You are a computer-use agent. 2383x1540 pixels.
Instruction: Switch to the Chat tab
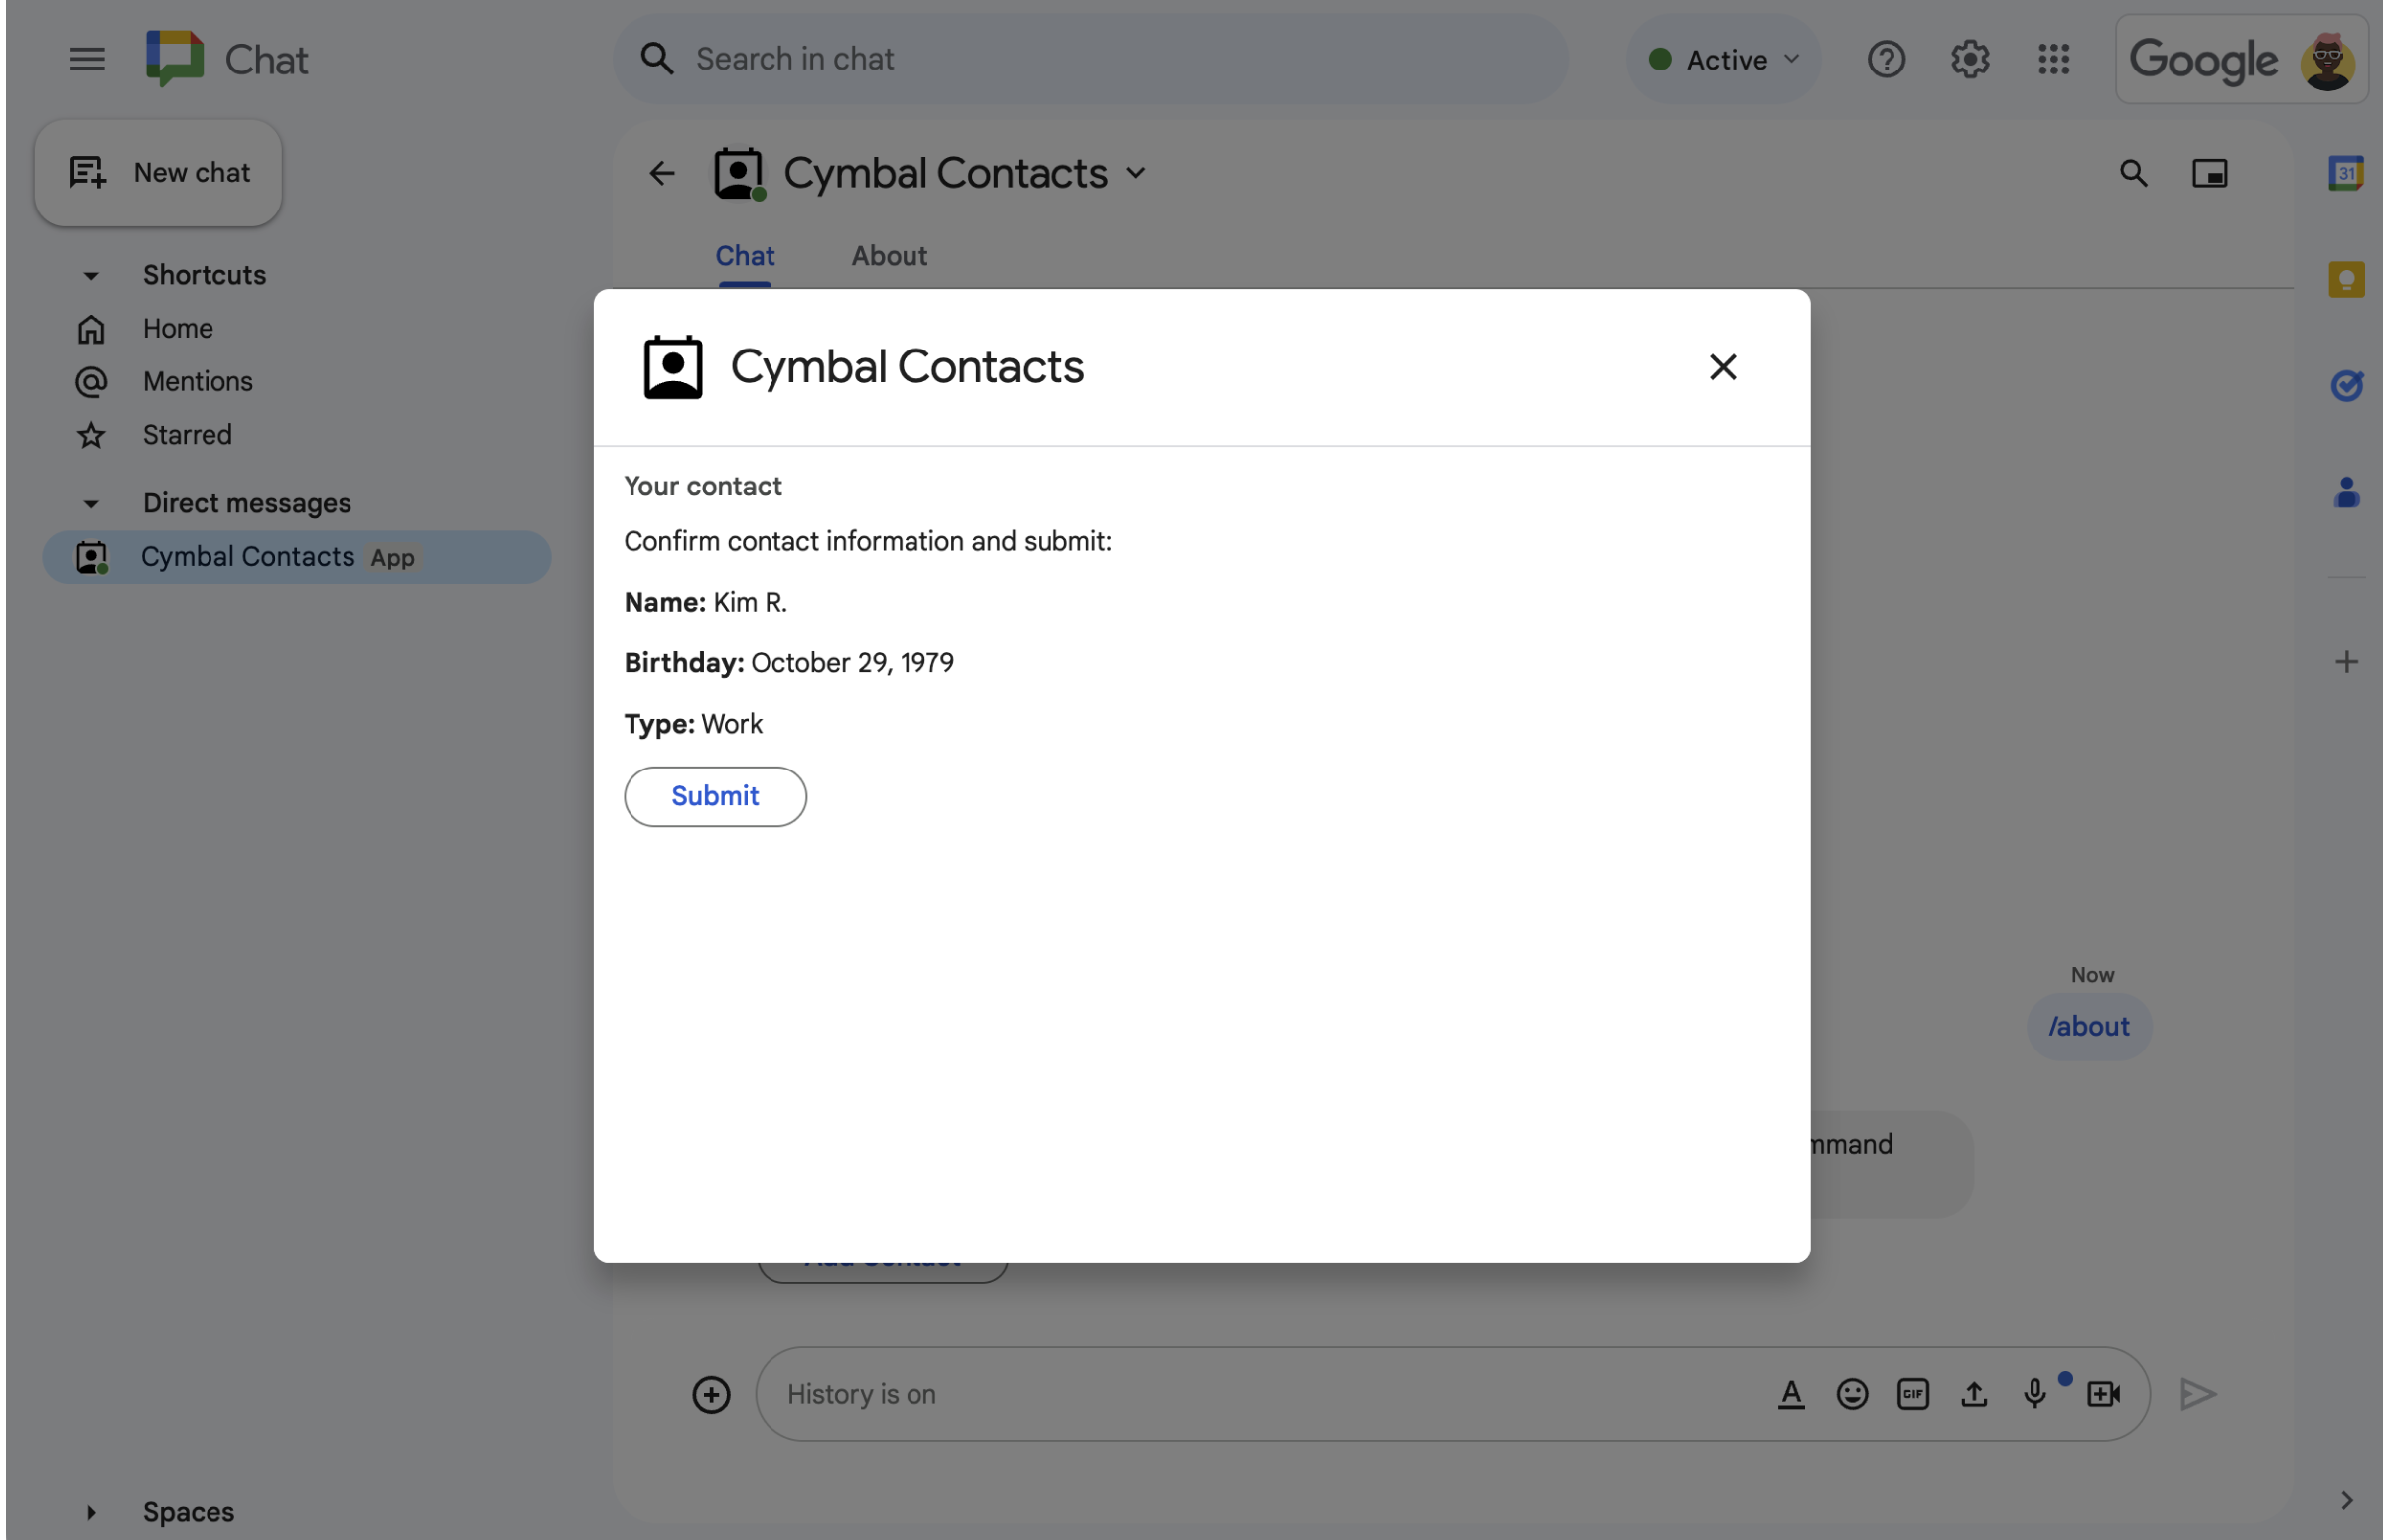(744, 255)
